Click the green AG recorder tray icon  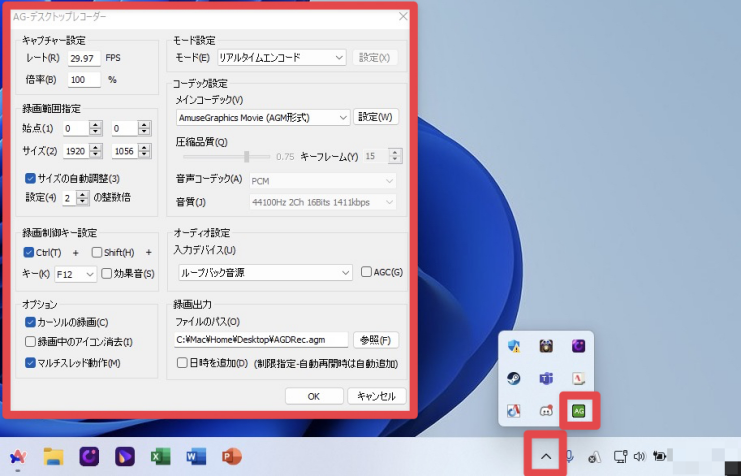(577, 410)
